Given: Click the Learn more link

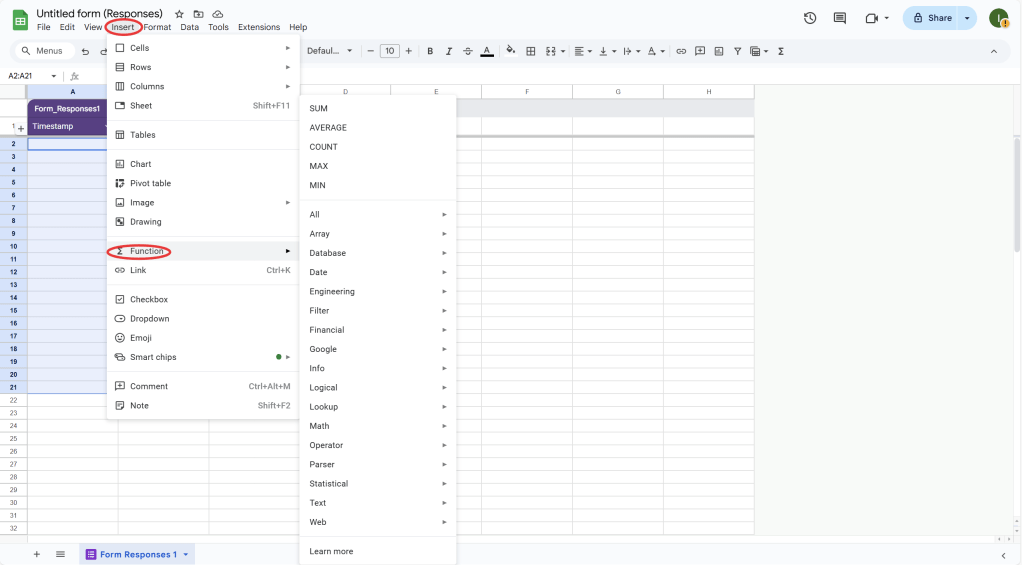Looking at the screenshot, I should tap(331, 551).
